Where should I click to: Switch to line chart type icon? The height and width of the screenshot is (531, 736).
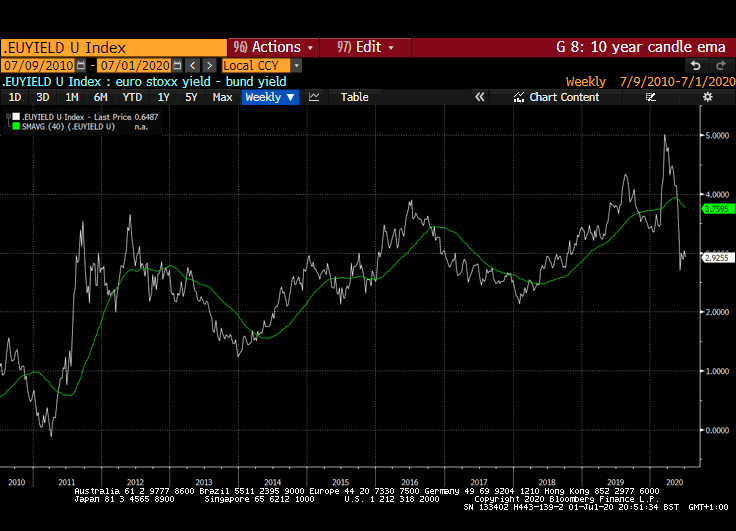click(x=314, y=97)
